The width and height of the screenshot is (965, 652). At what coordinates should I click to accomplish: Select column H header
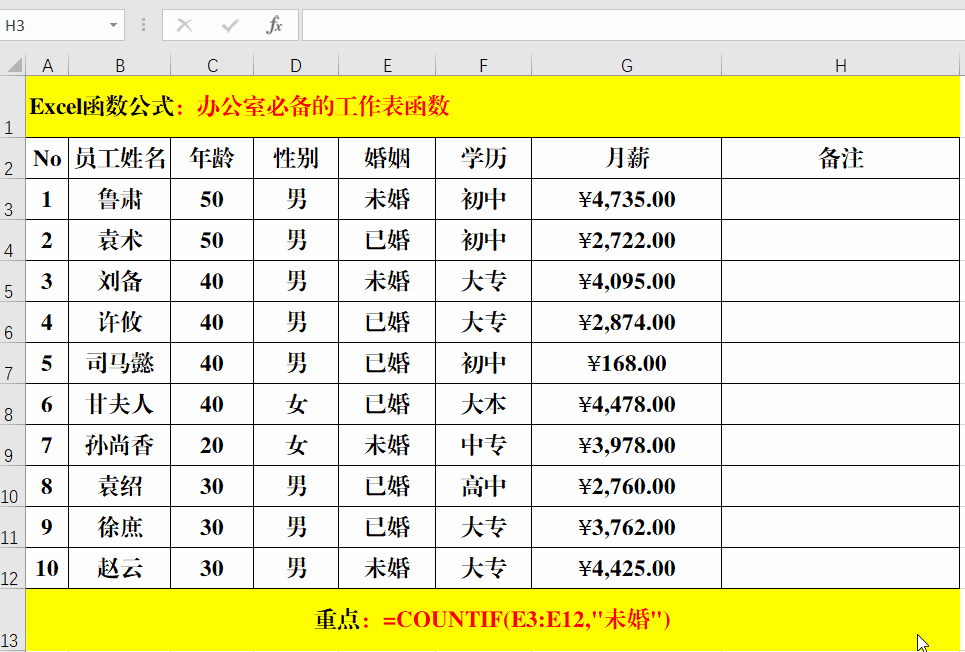coord(841,65)
